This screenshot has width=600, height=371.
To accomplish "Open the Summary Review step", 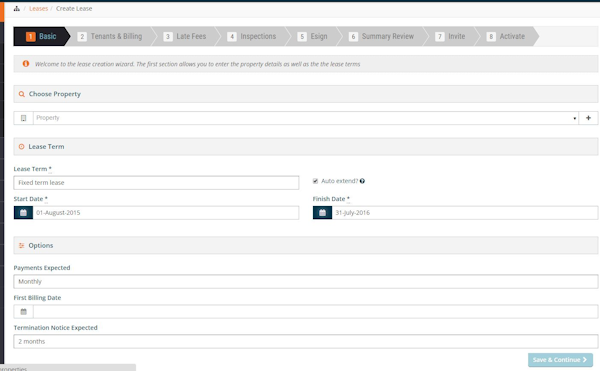I will 382,36.
